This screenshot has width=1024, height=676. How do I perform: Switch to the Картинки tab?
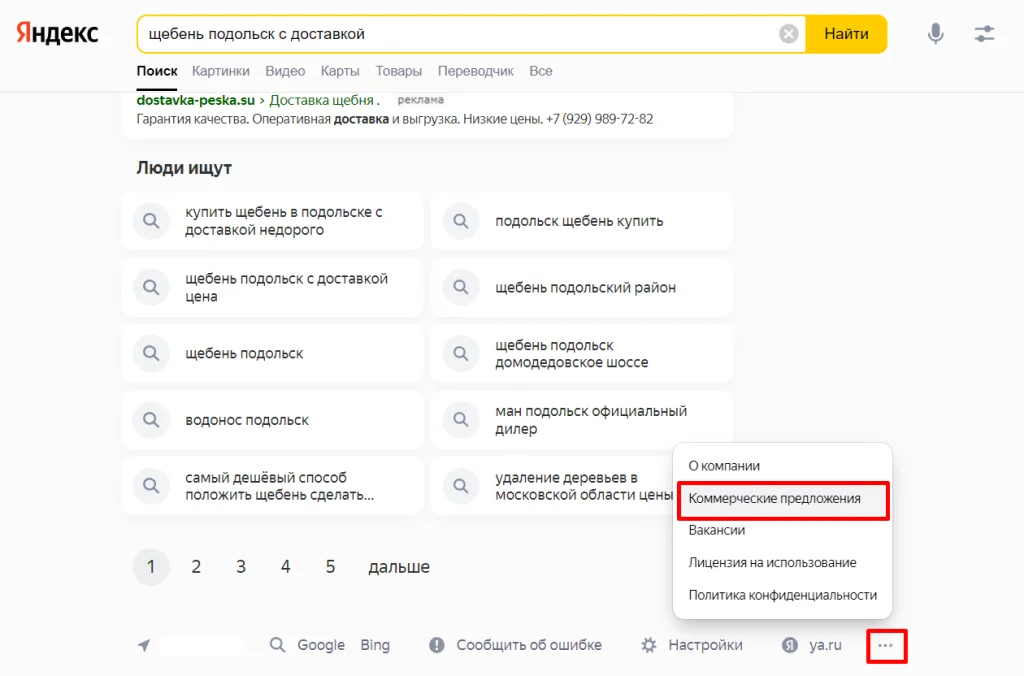220,71
